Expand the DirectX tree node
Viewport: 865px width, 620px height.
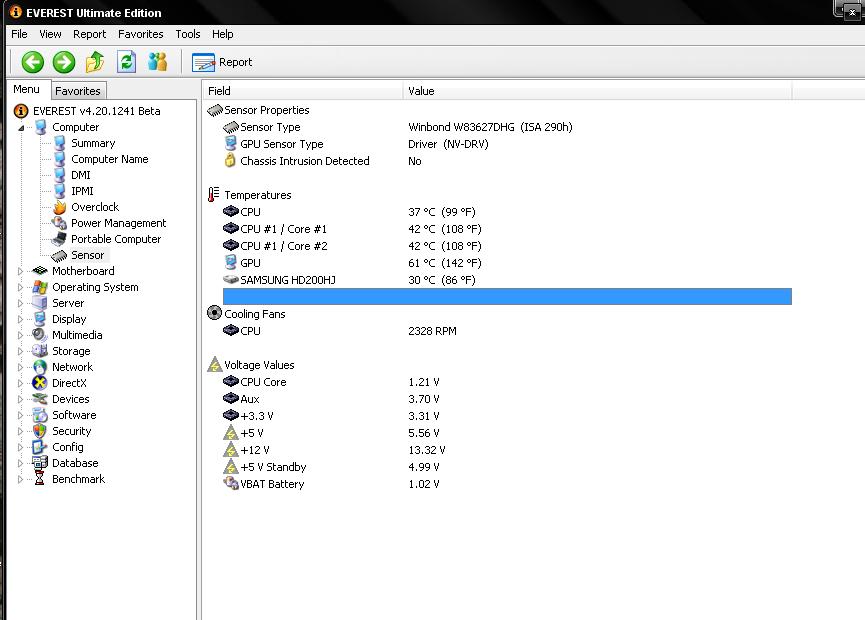20,383
